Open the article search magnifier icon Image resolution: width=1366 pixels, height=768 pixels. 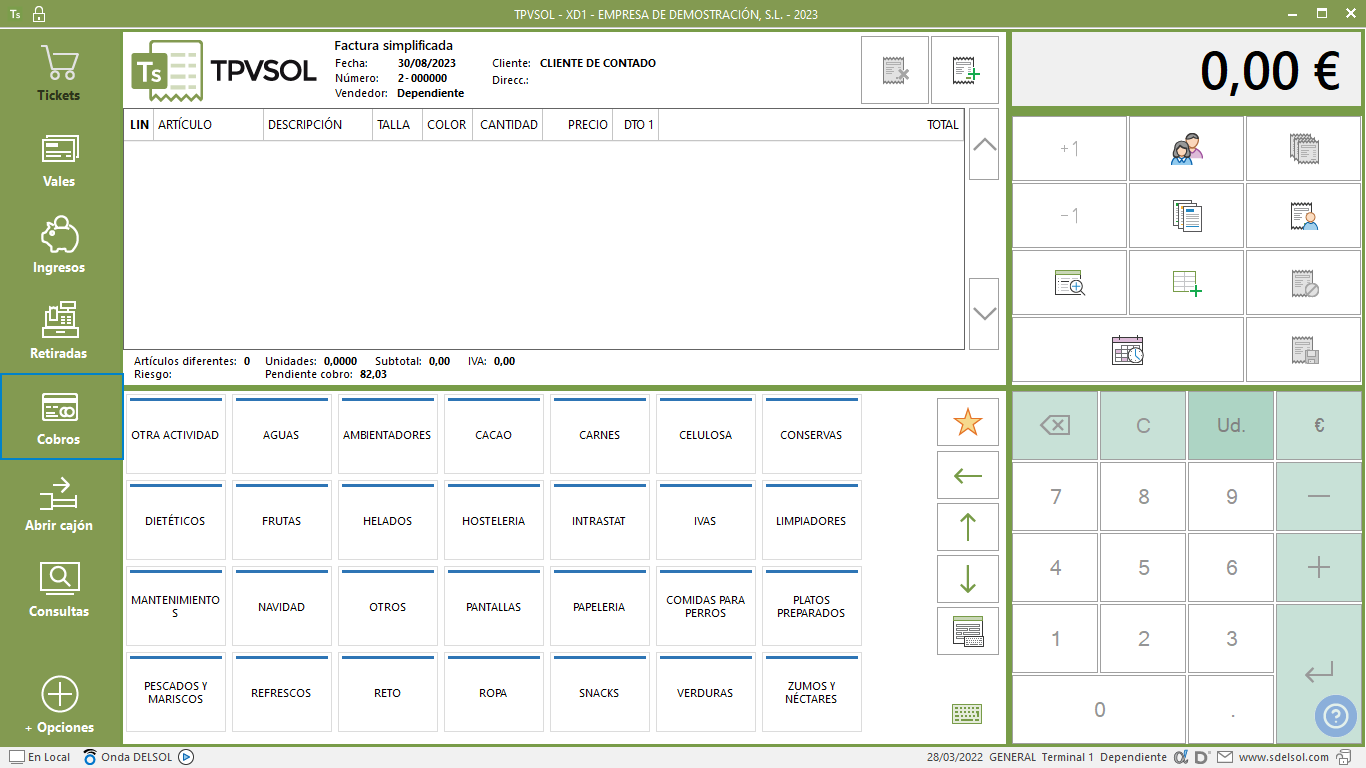tap(1069, 283)
